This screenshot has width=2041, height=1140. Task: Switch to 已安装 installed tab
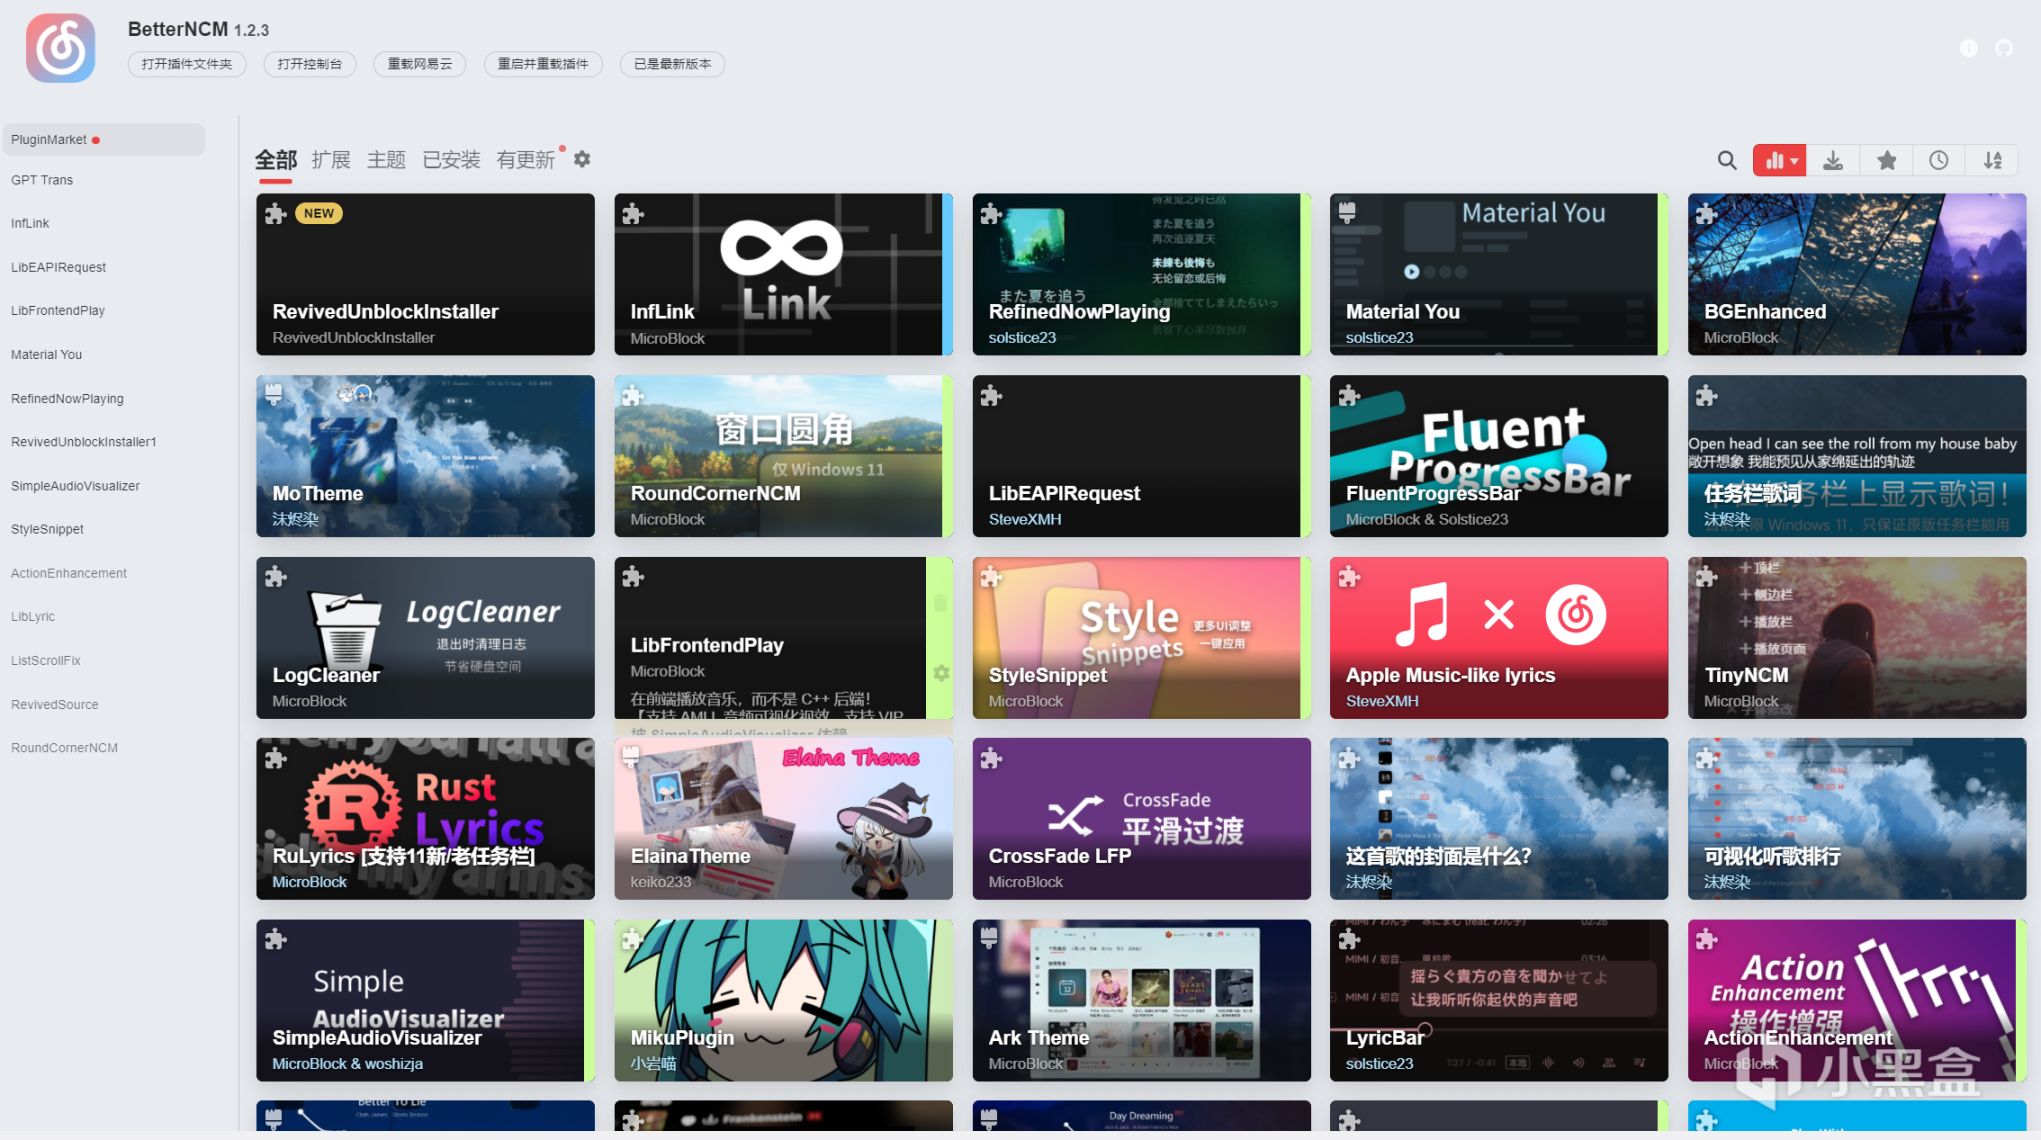point(451,160)
